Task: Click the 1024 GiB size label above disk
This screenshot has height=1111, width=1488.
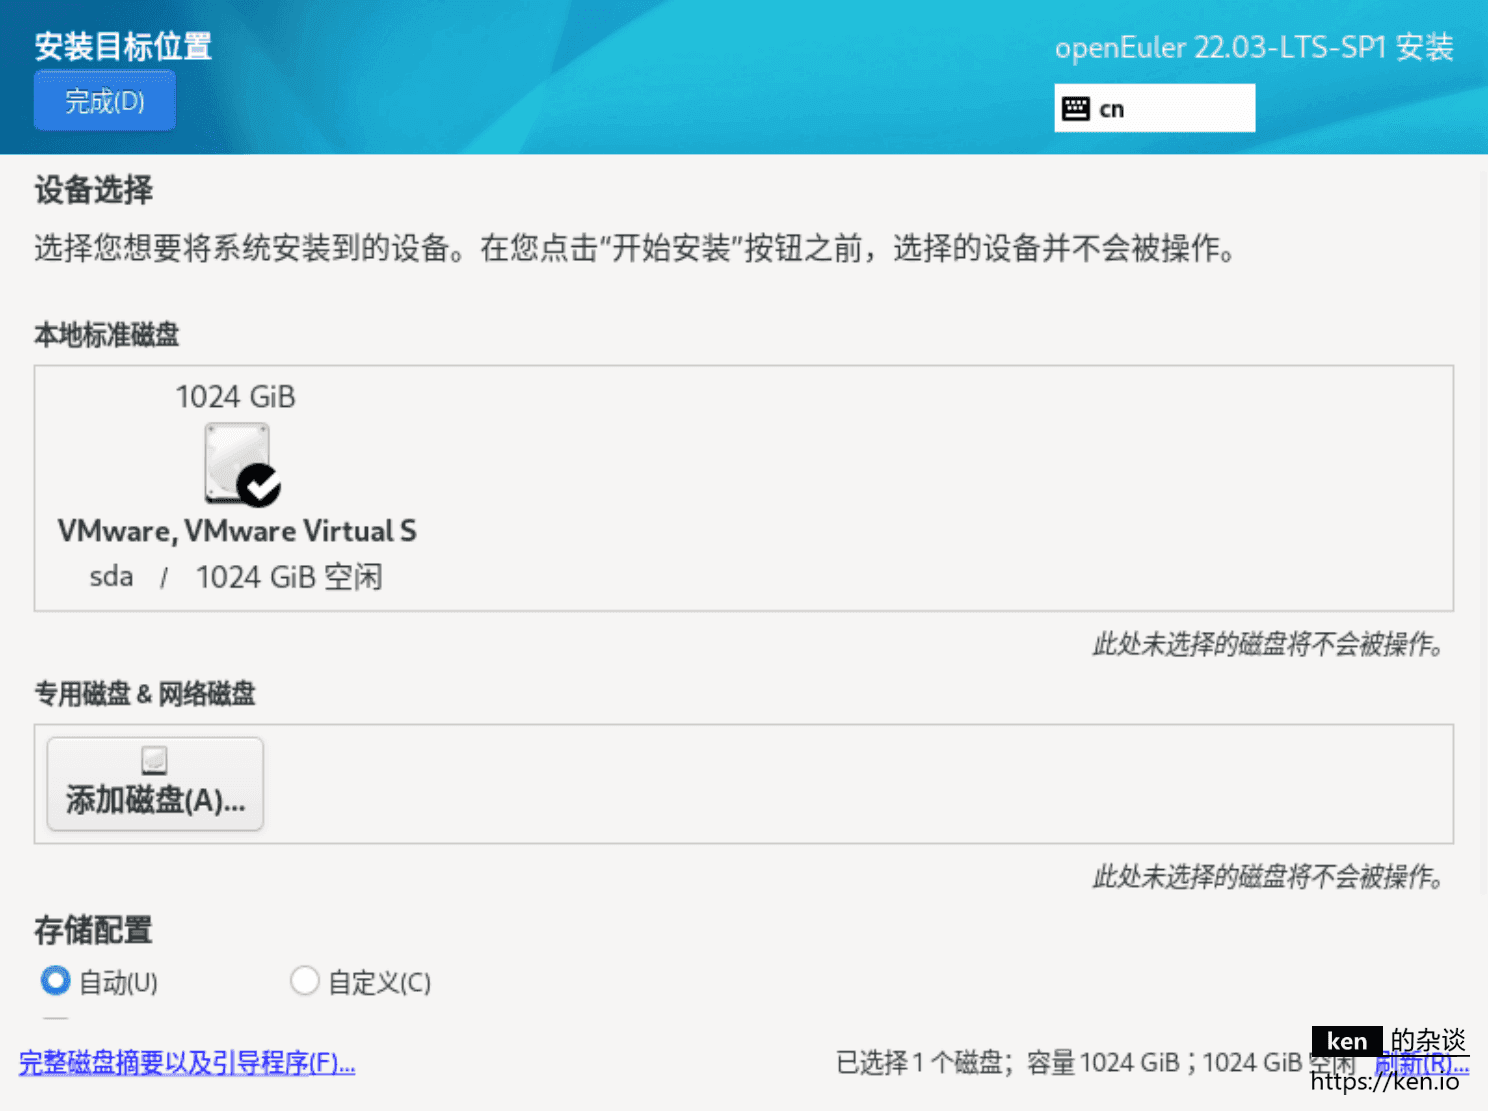Action: (236, 397)
